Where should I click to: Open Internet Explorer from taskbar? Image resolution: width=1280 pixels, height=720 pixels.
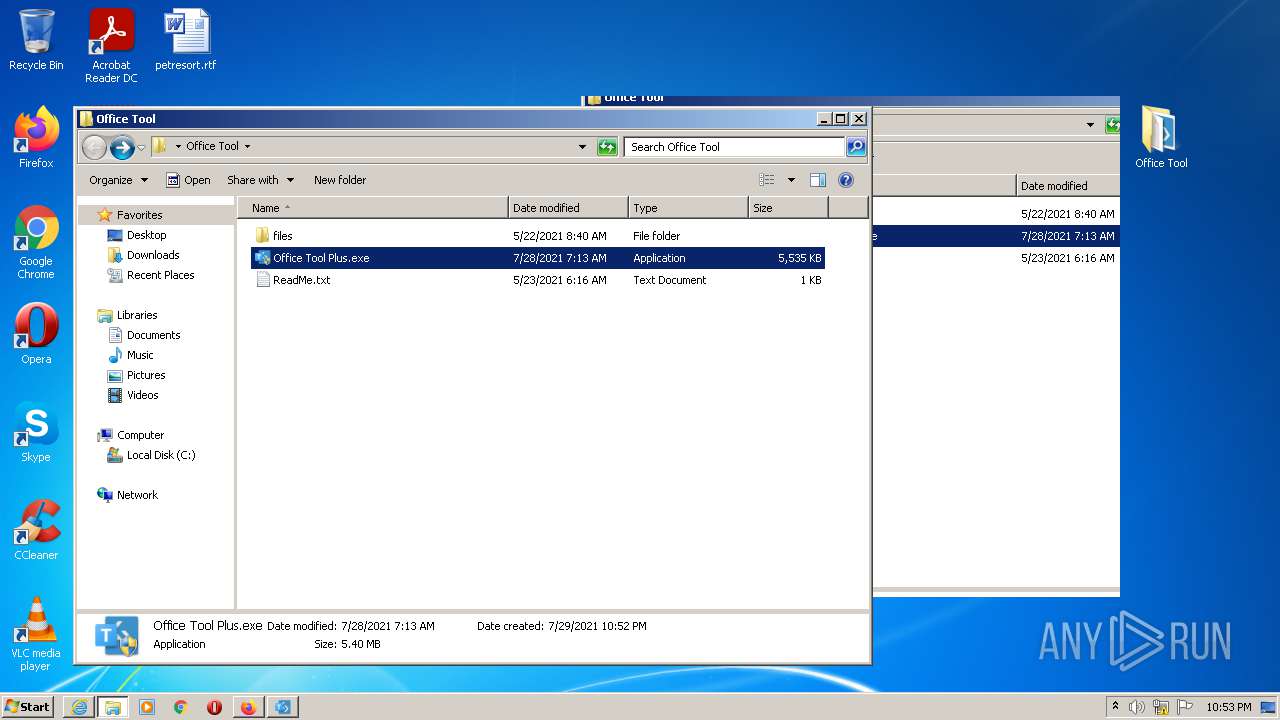point(79,707)
